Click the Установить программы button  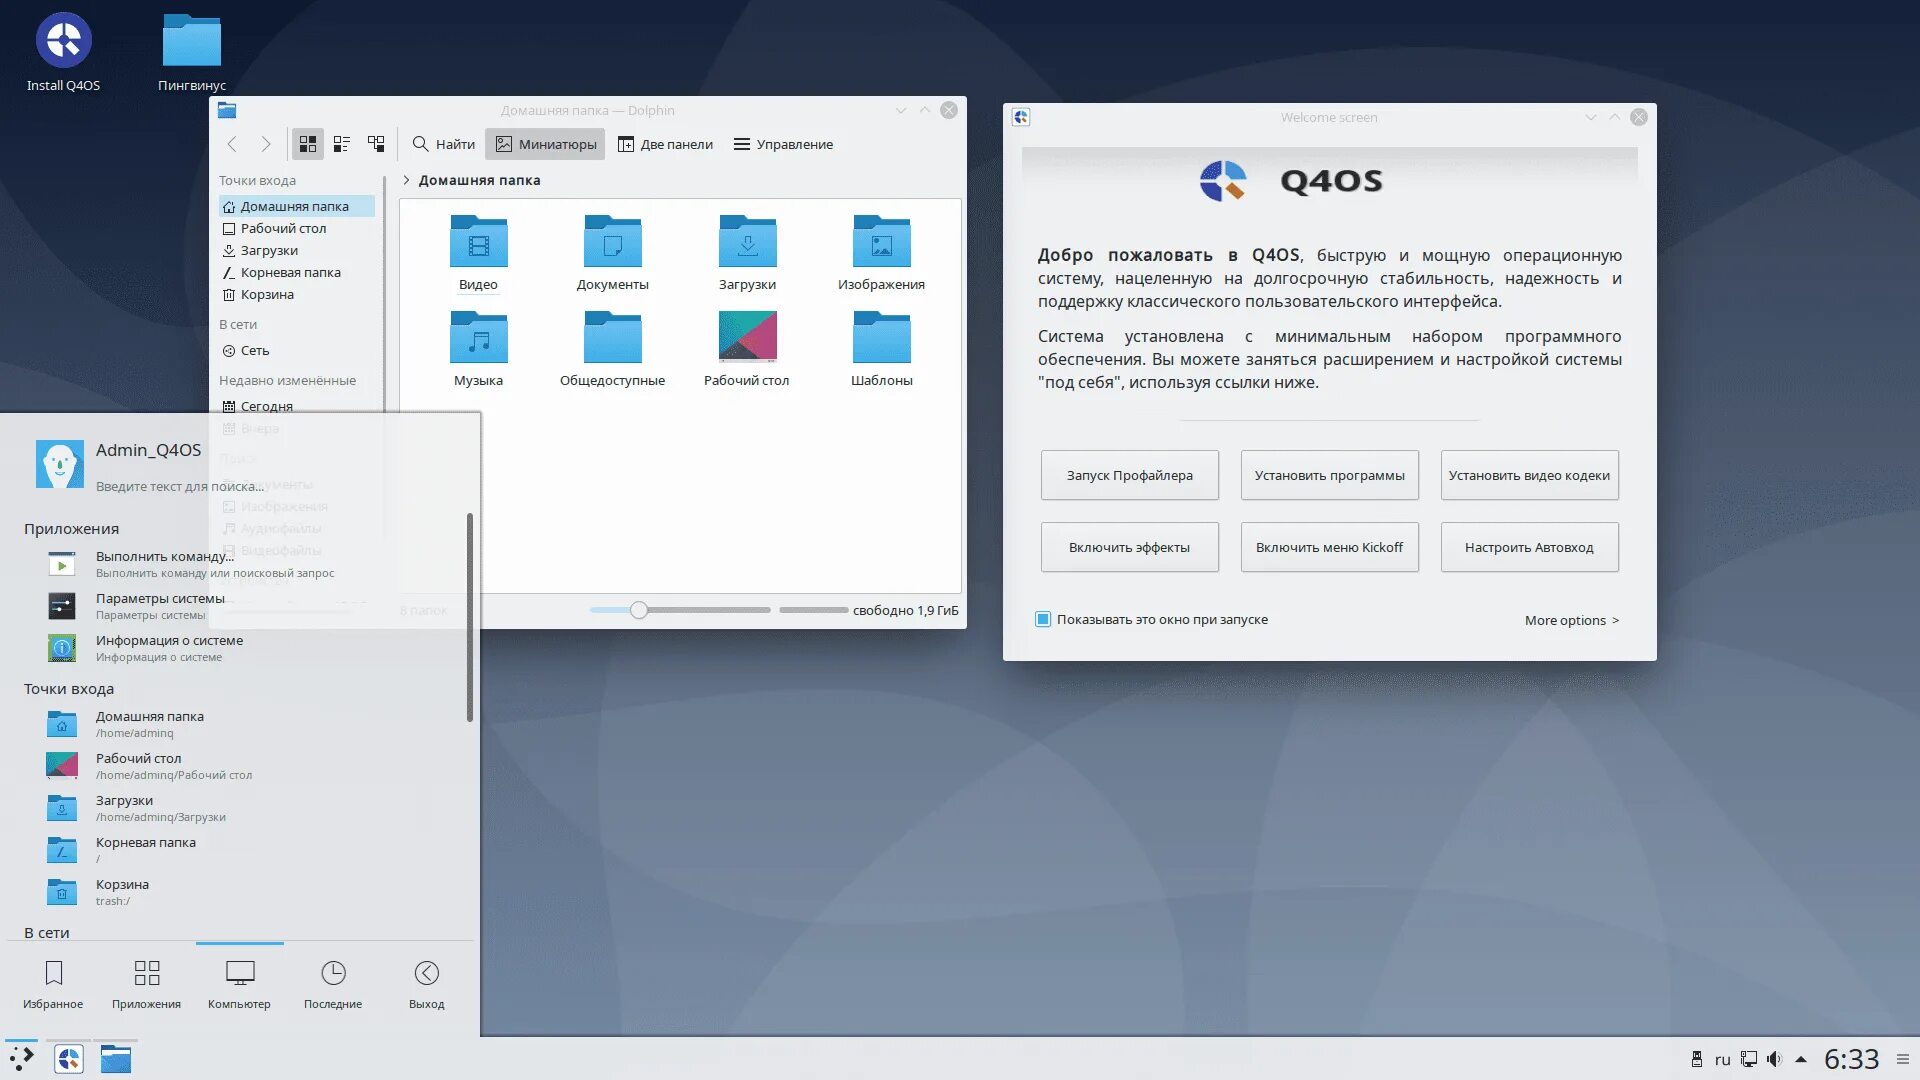point(1329,475)
